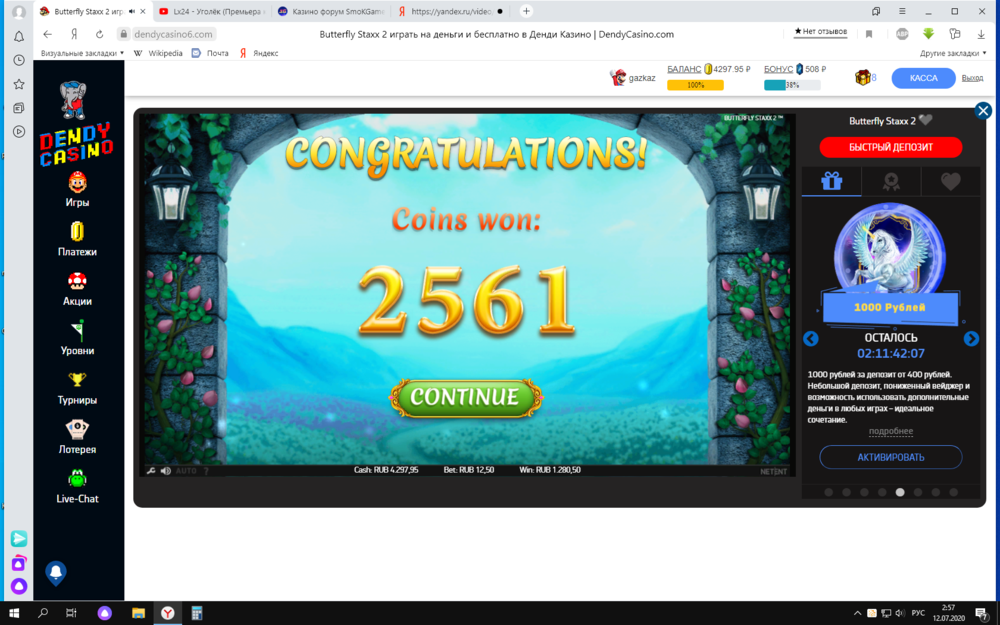1000x625 pixels.
Task: Open a new browser tab
Action: click(x=526, y=11)
